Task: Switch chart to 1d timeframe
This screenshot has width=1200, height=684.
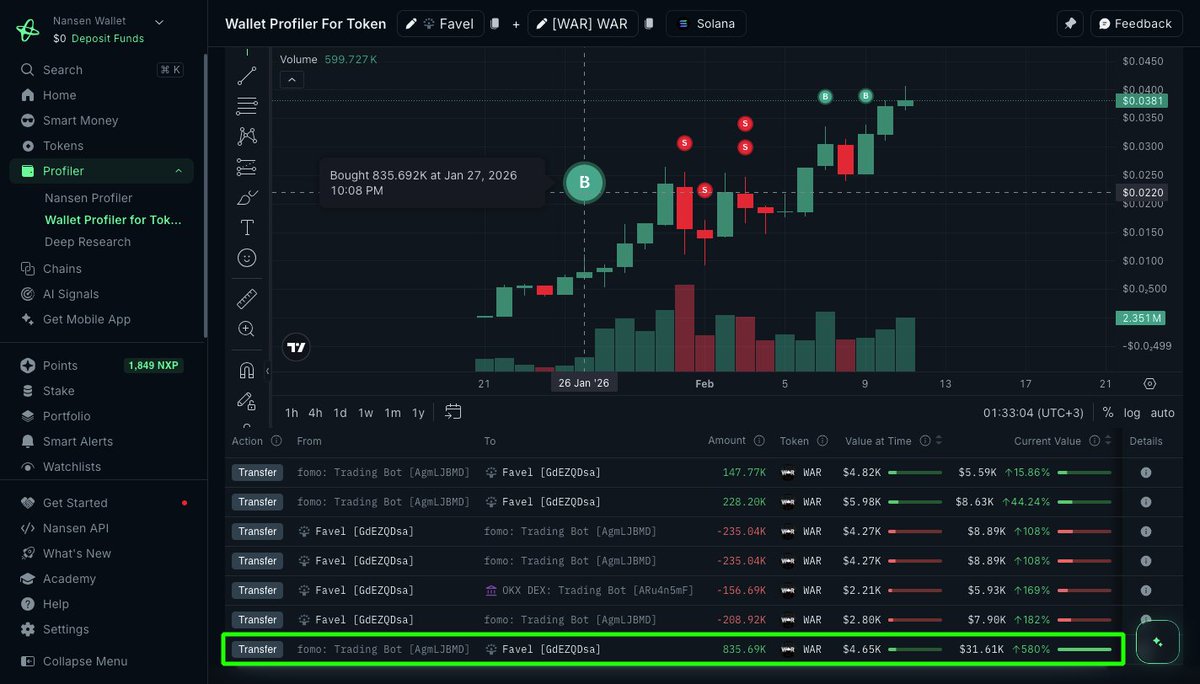Action: click(x=340, y=413)
